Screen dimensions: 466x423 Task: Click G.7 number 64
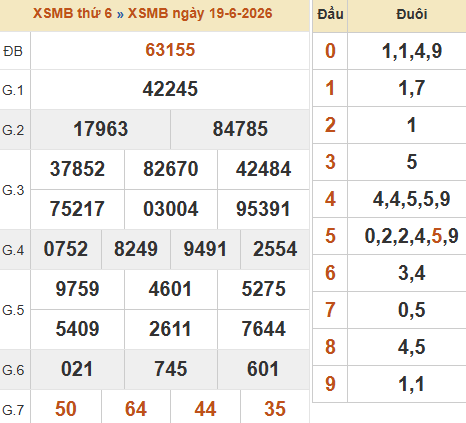[x=136, y=409]
